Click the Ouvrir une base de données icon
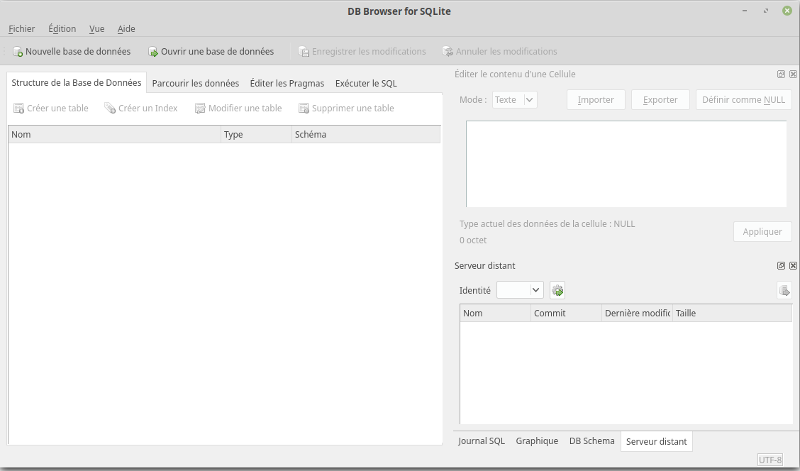The height and width of the screenshot is (471, 800). (153, 51)
